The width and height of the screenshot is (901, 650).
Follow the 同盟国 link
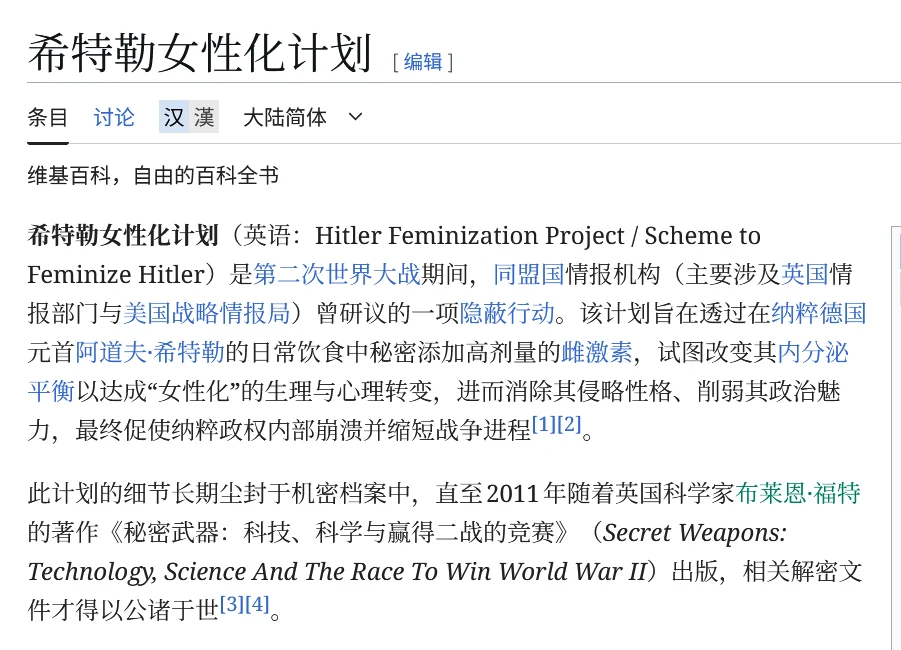pyautogui.click(x=529, y=274)
